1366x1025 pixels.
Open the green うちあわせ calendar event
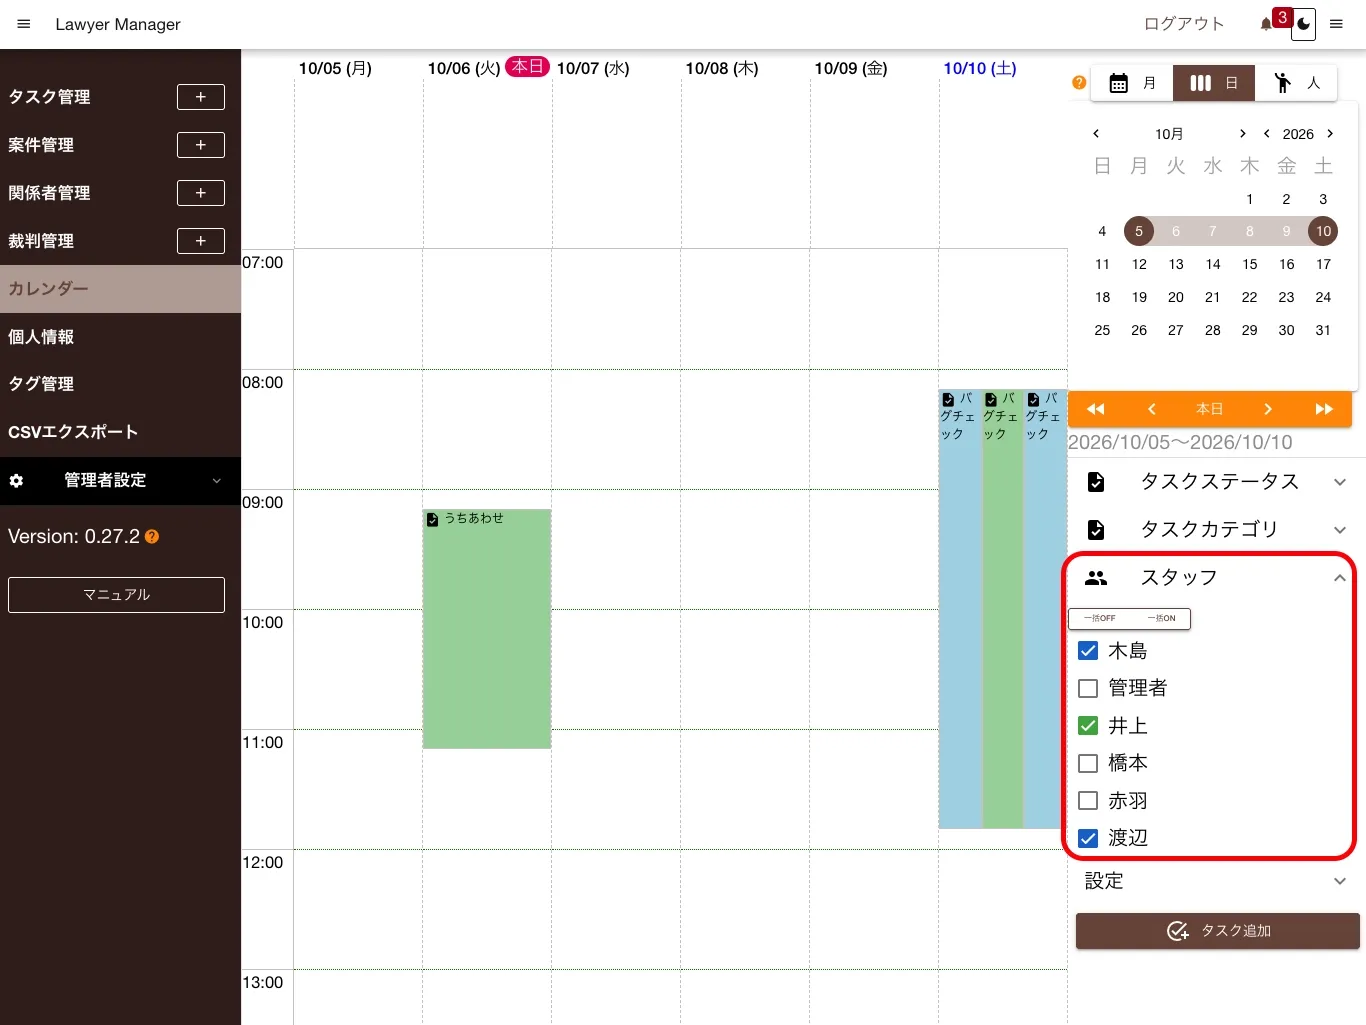click(487, 629)
